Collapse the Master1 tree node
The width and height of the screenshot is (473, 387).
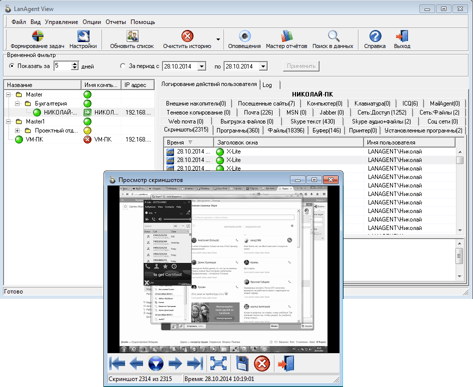9,122
